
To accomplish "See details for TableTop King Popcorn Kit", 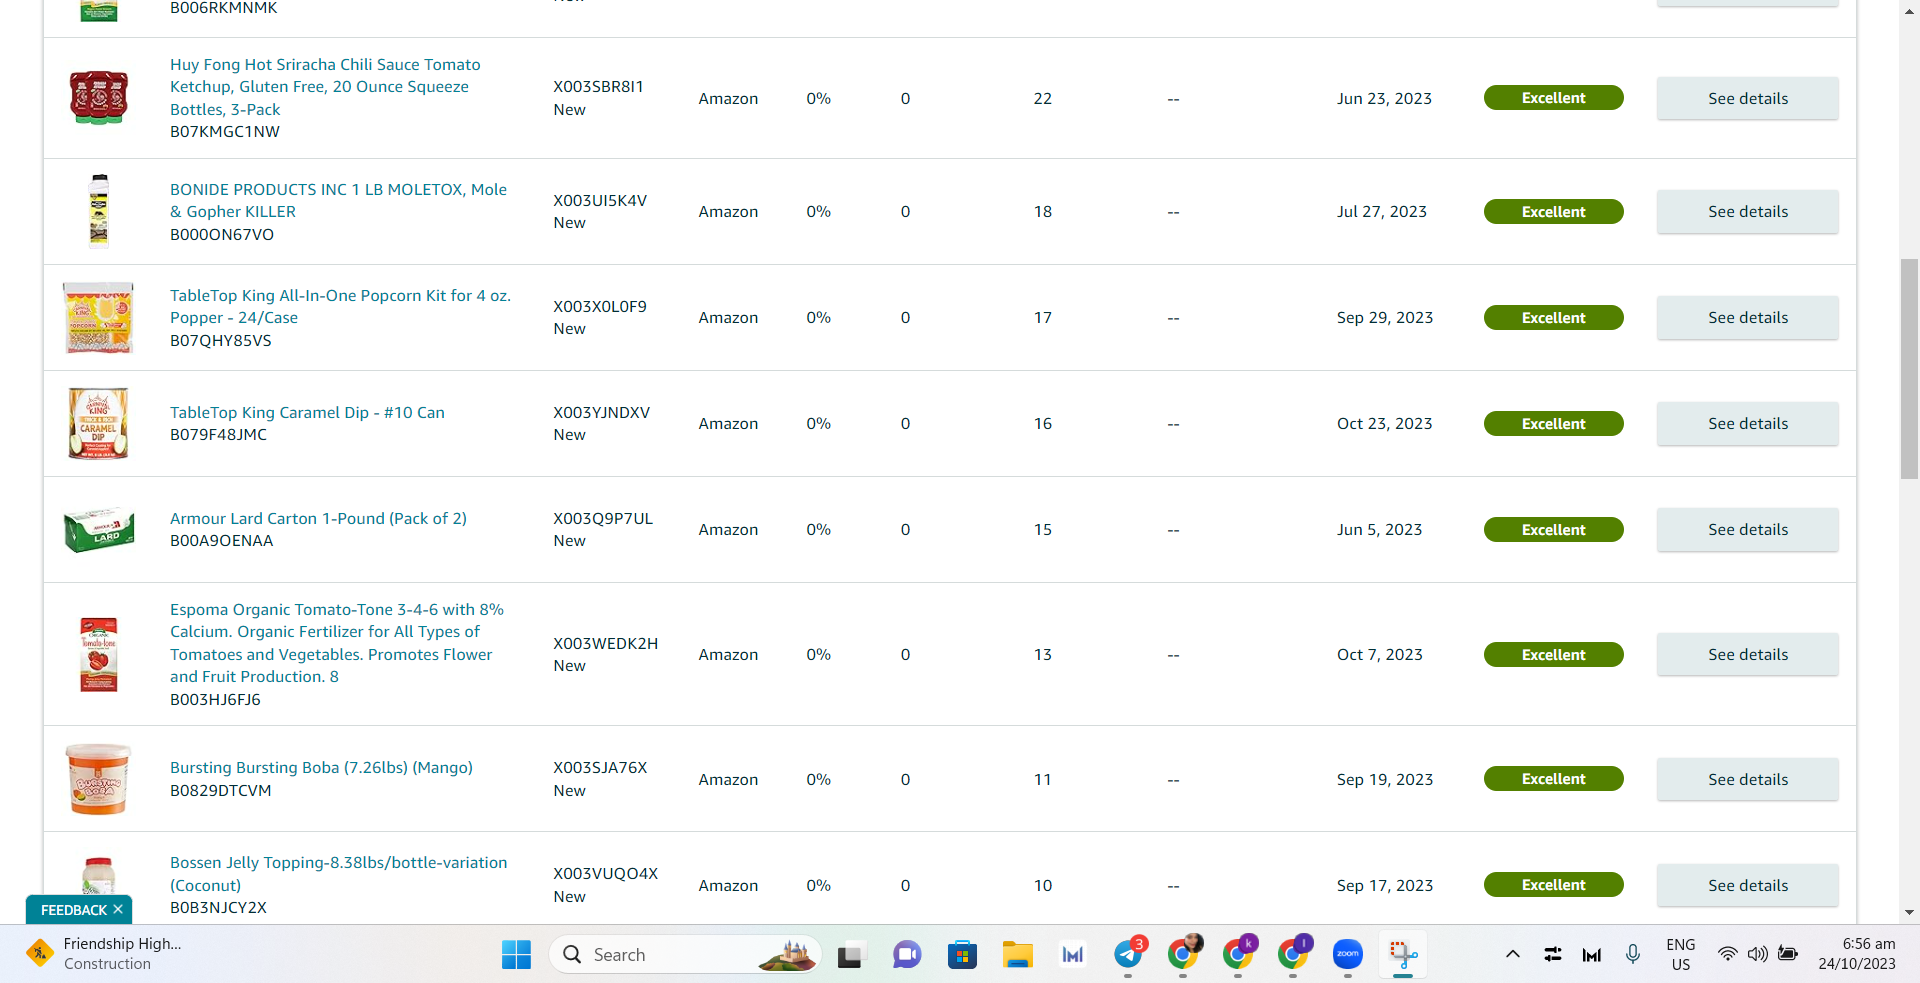I will click(x=1748, y=317).
